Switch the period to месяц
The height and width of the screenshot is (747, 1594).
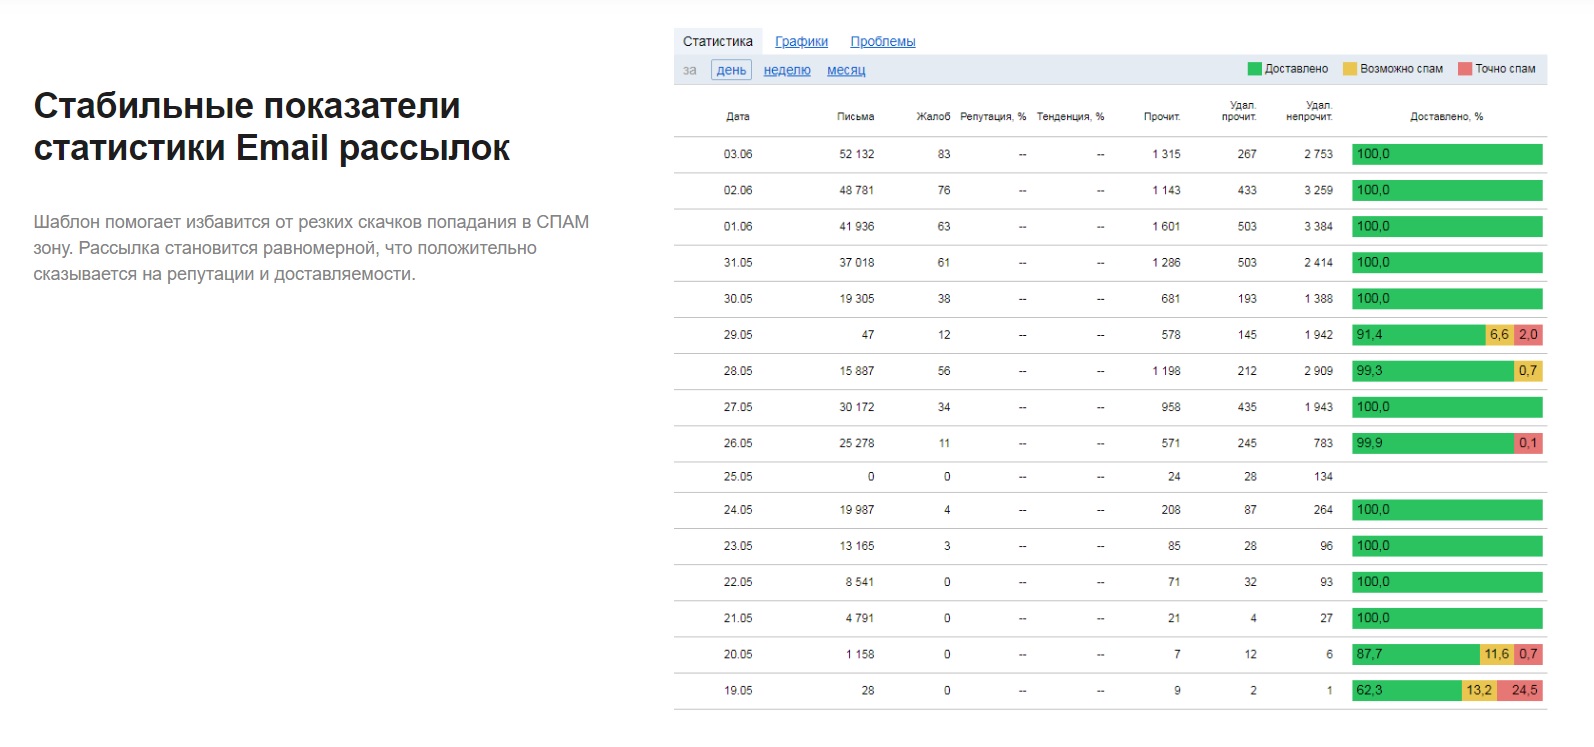pyautogui.click(x=846, y=70)
